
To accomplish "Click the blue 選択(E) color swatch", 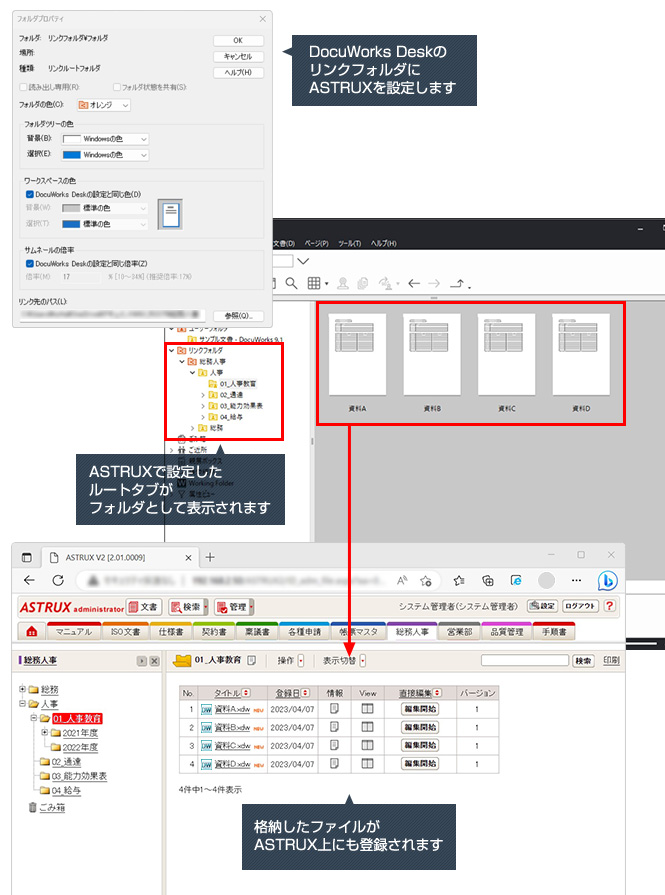I will (71, 155).
